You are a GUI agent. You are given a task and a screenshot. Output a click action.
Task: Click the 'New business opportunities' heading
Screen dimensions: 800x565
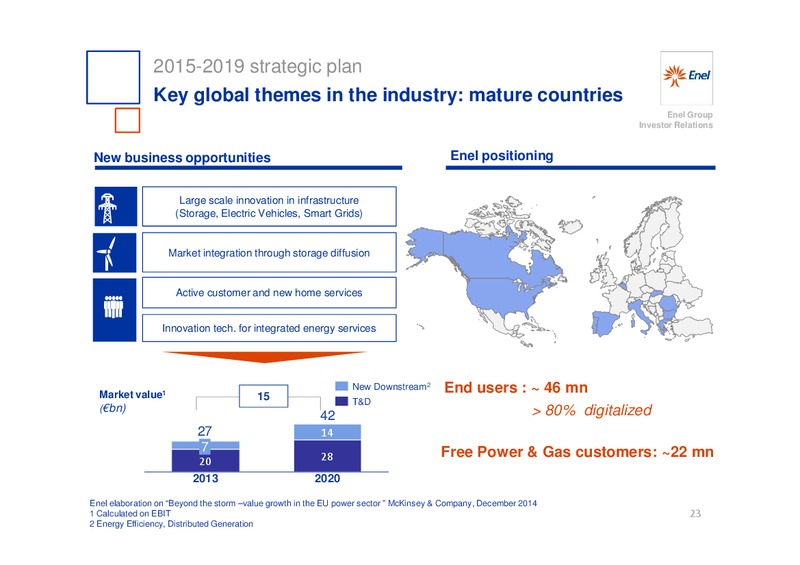pyautogui.click(x=182, y=157)
